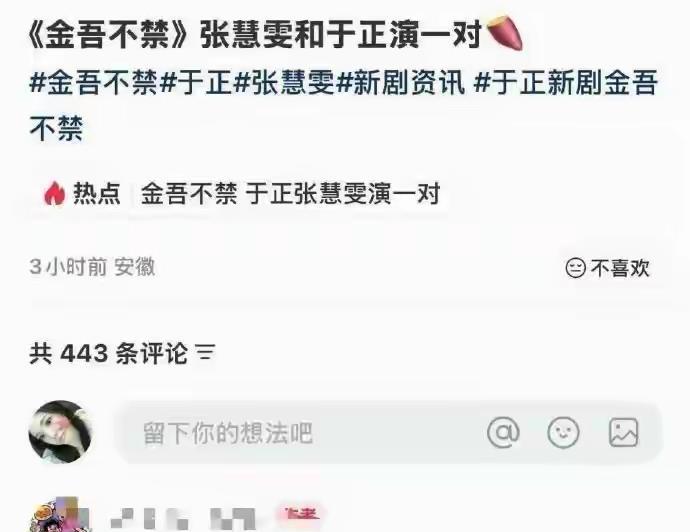
Task: Focus the 留下你的想法吧 comment field
Action: (x=388, y=433)
